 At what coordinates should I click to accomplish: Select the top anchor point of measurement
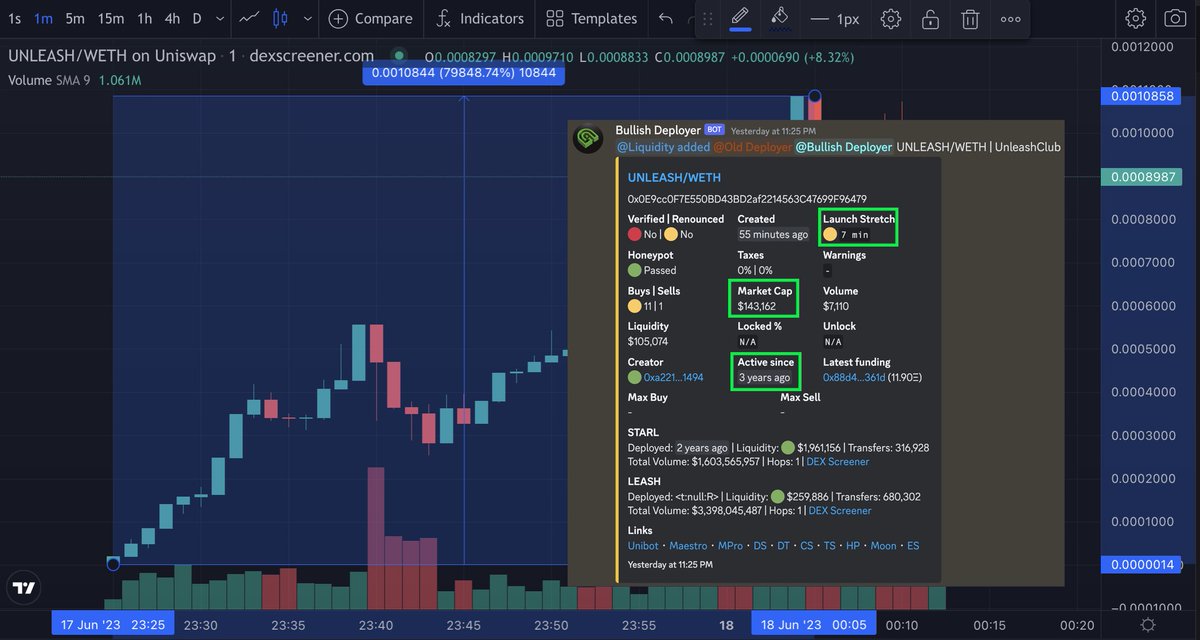pos(815,96)
